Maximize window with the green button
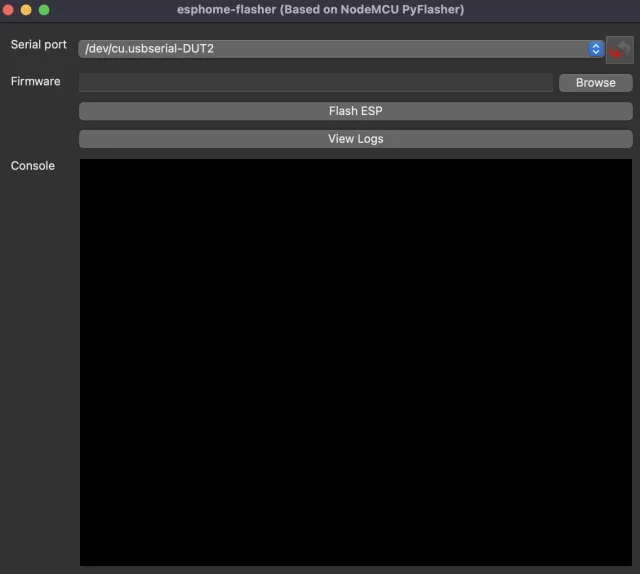Viewport: 640px width, 574px height. pyautogui.click(x=43, y=10)
